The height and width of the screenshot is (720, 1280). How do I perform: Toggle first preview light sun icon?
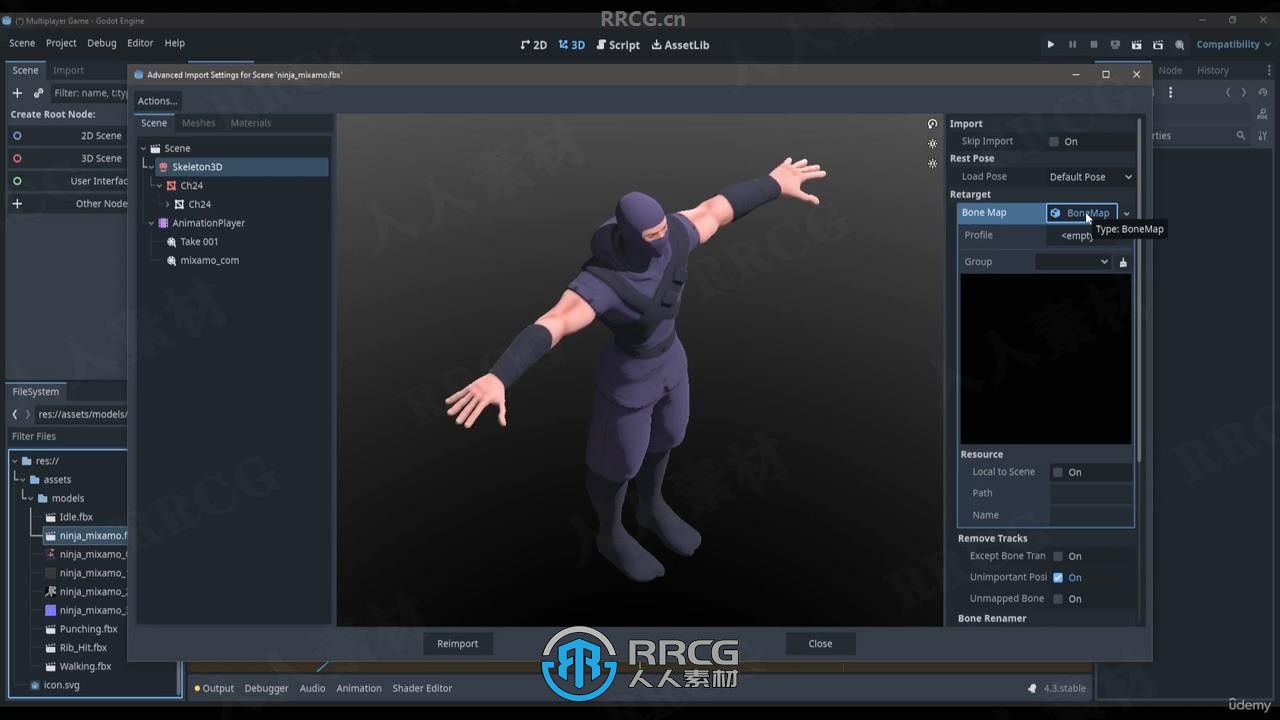pos(932,144)
